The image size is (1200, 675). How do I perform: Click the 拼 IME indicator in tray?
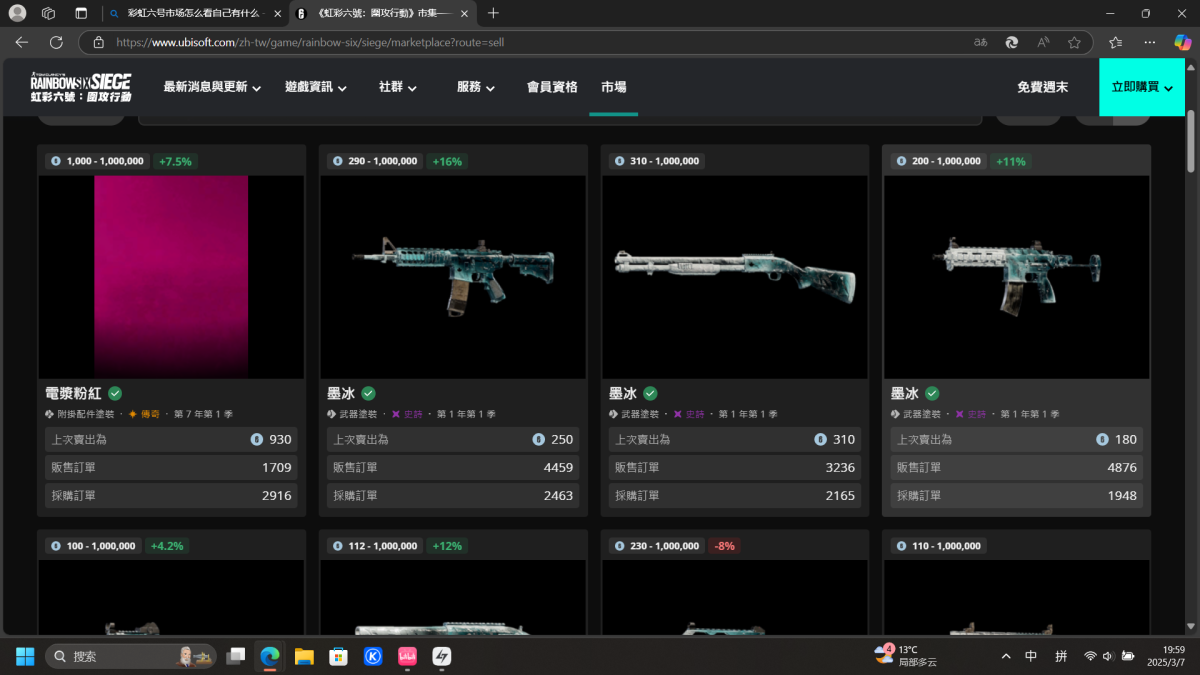[1061, 656]
